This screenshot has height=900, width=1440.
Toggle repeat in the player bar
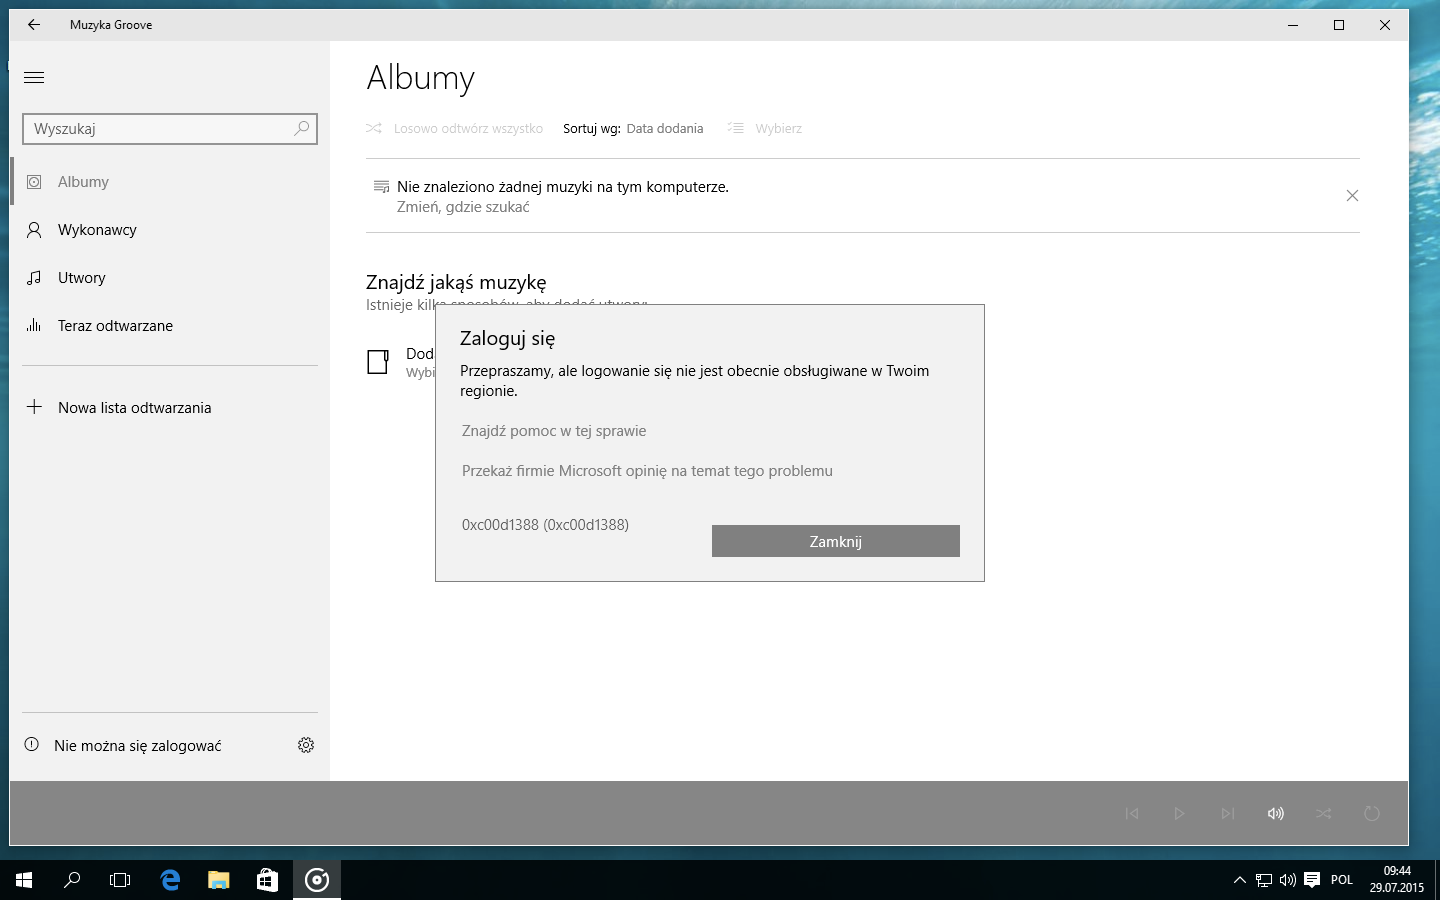point(1372,814)
